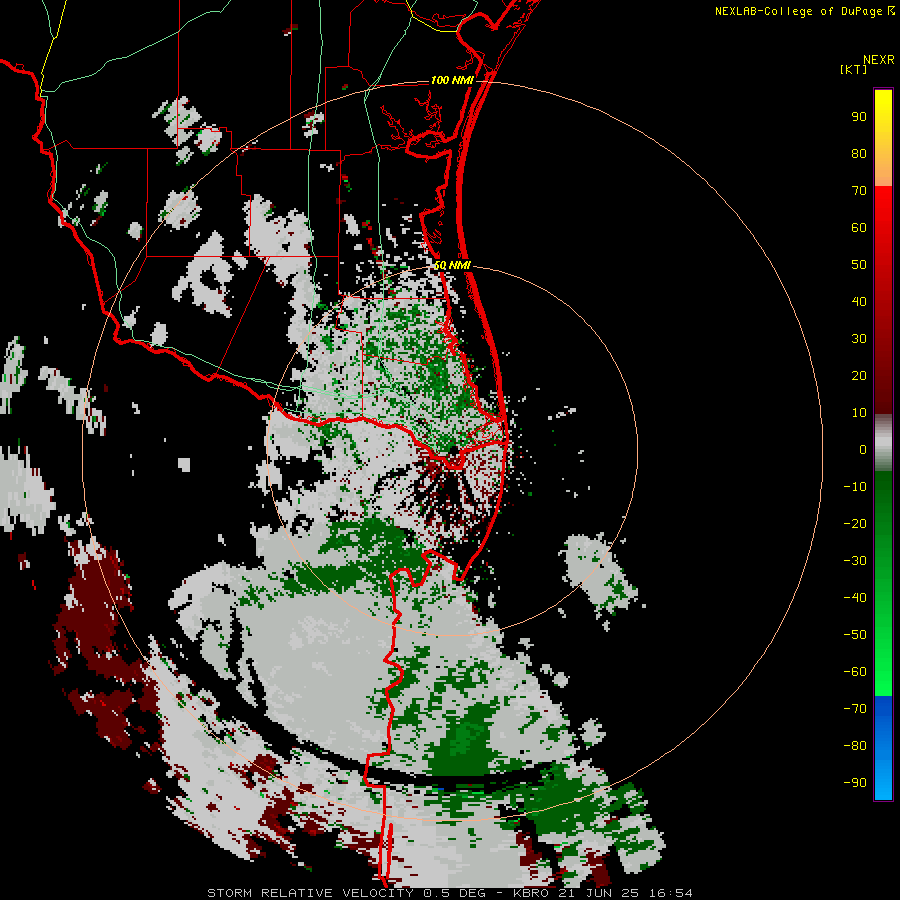The image size is (900, 900).
Task: Click the 60 knot scale value
Action: (x=859, y=227)
